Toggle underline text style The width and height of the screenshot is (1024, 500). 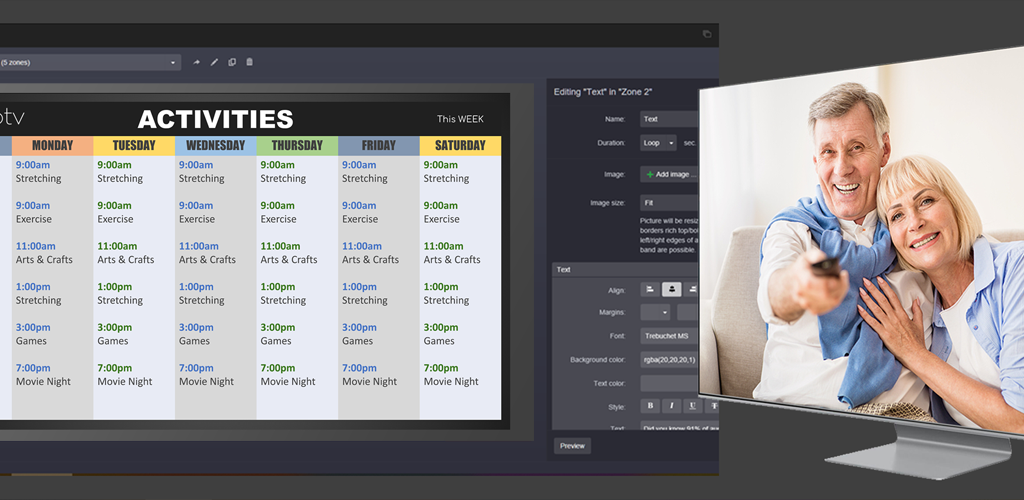tap(692, 406)
